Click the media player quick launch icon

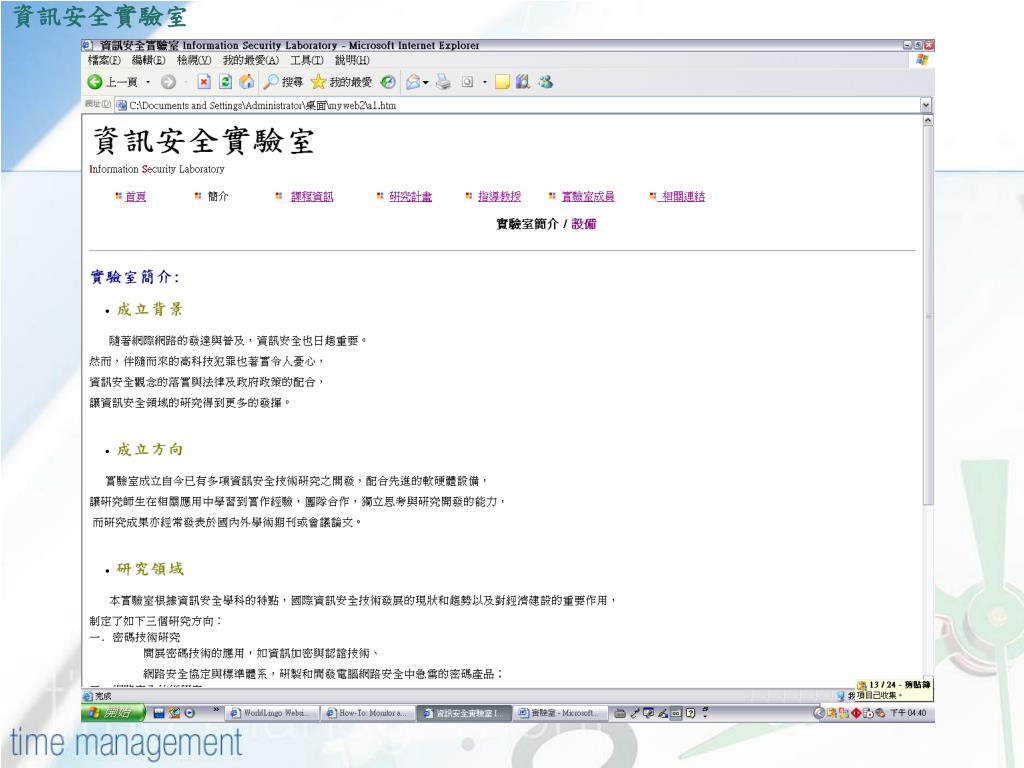coord(190,713)
